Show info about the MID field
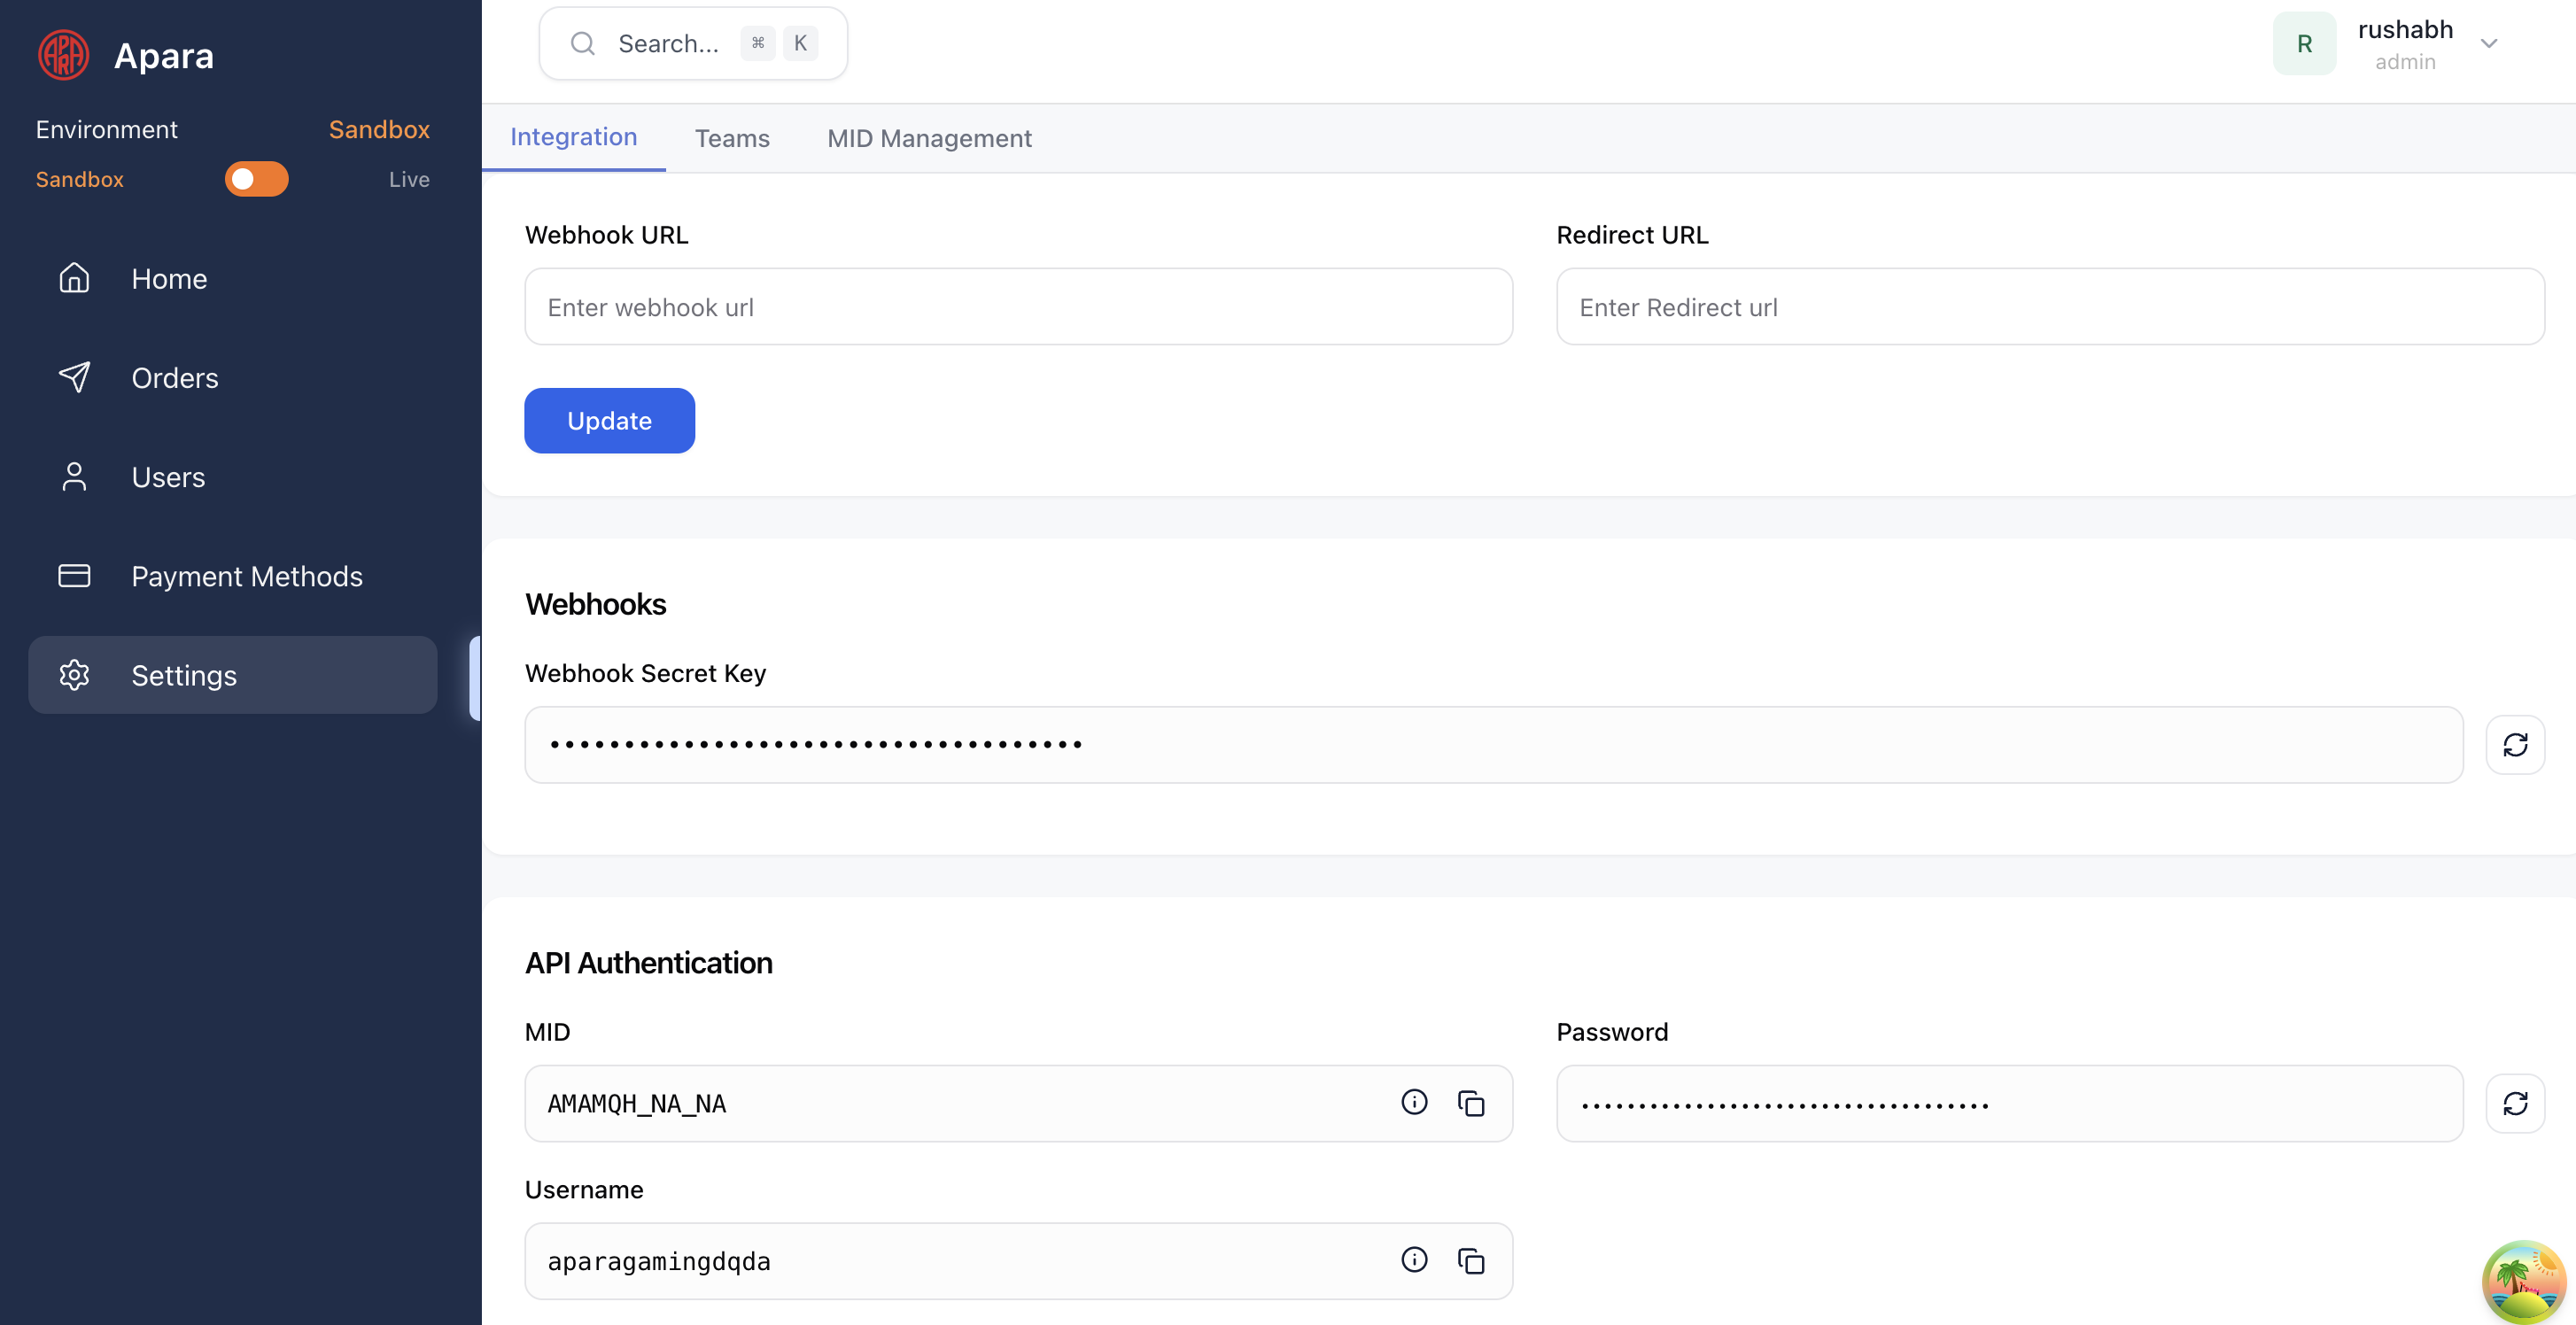 point(1413,1103)
